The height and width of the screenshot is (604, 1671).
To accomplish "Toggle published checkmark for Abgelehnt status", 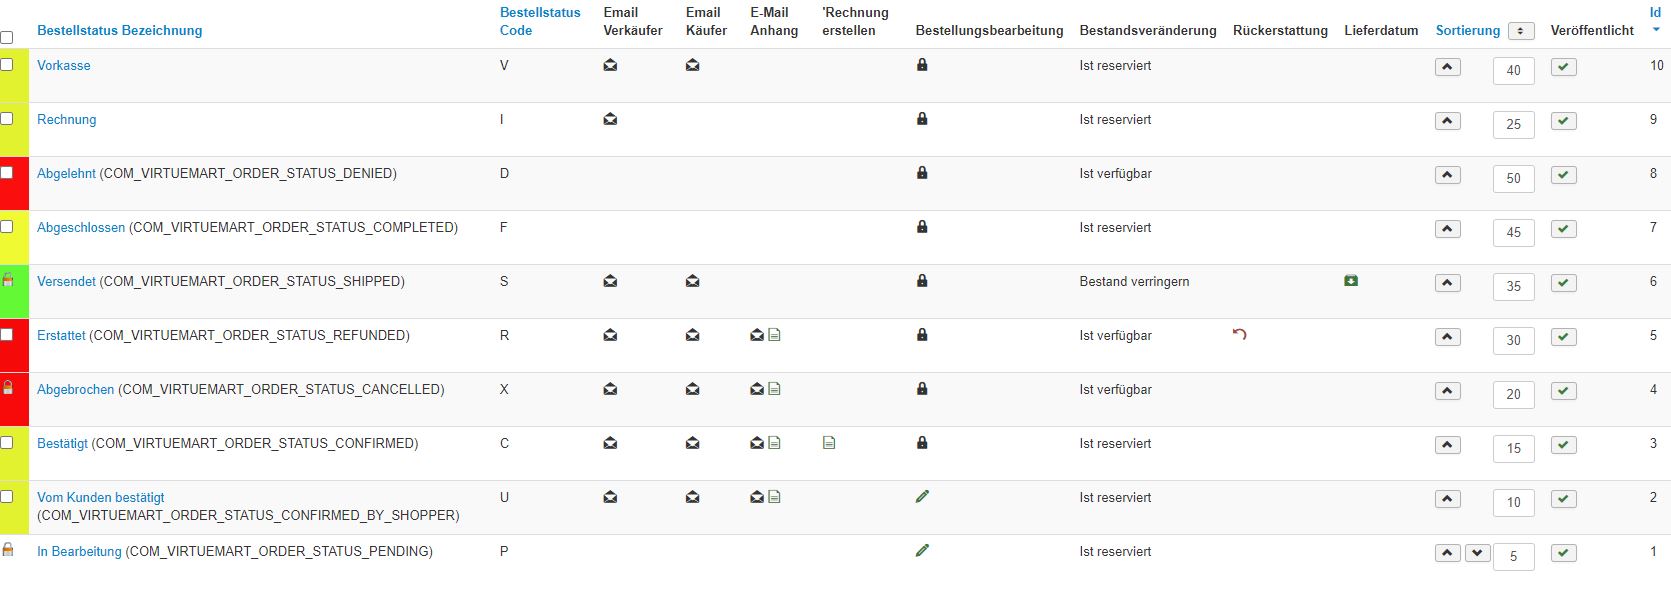I will tap(1563, 175).
